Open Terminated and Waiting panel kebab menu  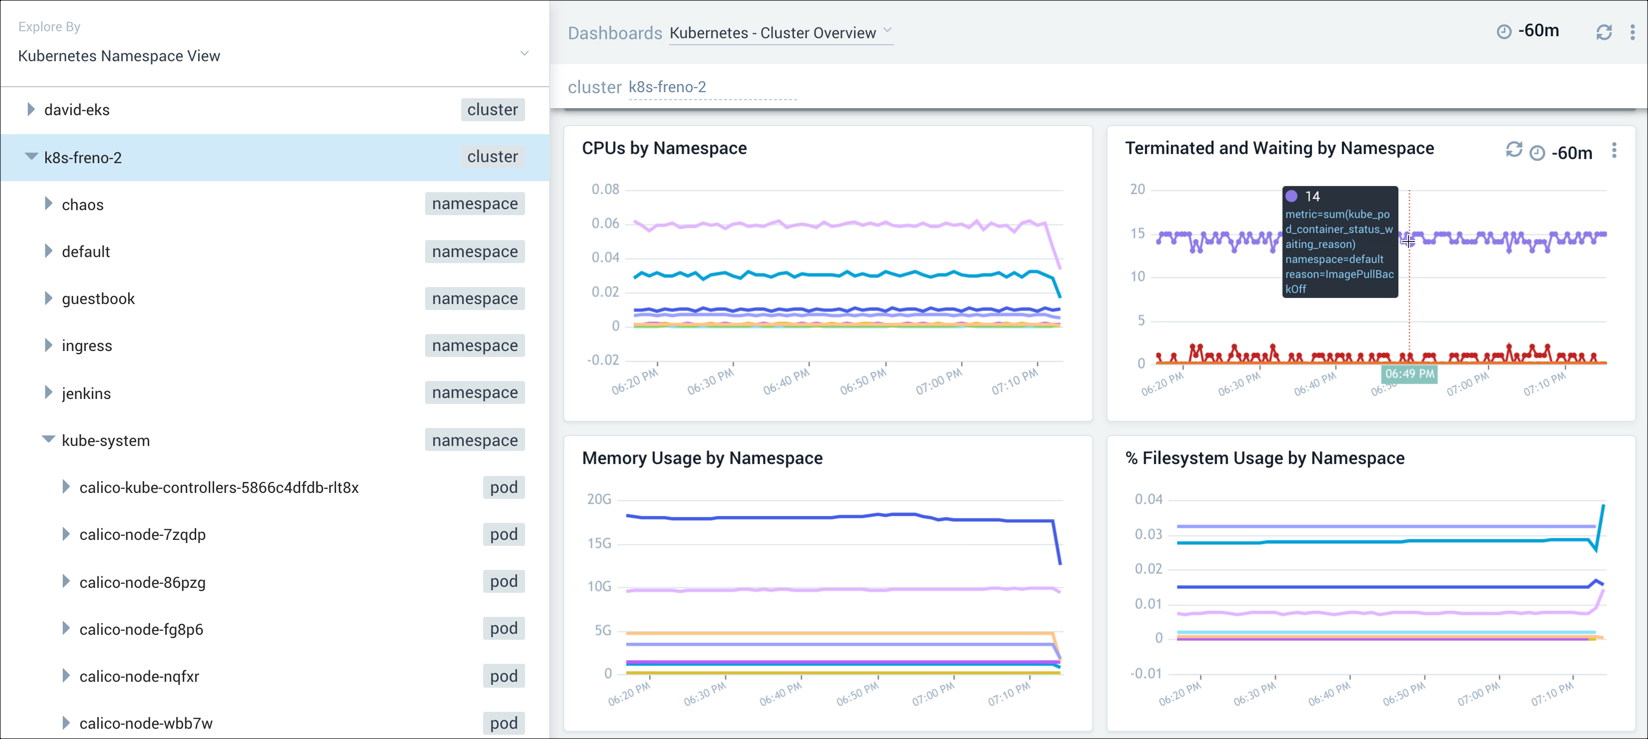point(1614,151)
